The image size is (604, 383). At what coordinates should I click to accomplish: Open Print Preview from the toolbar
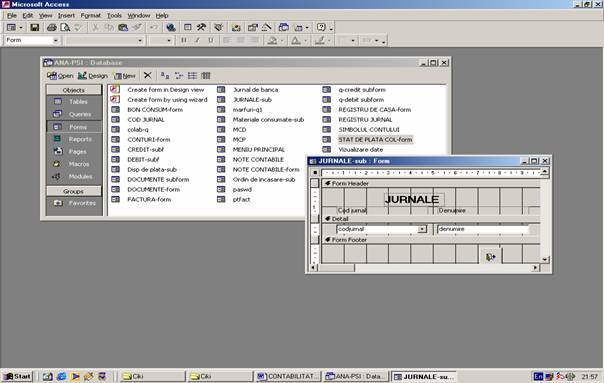65,27
